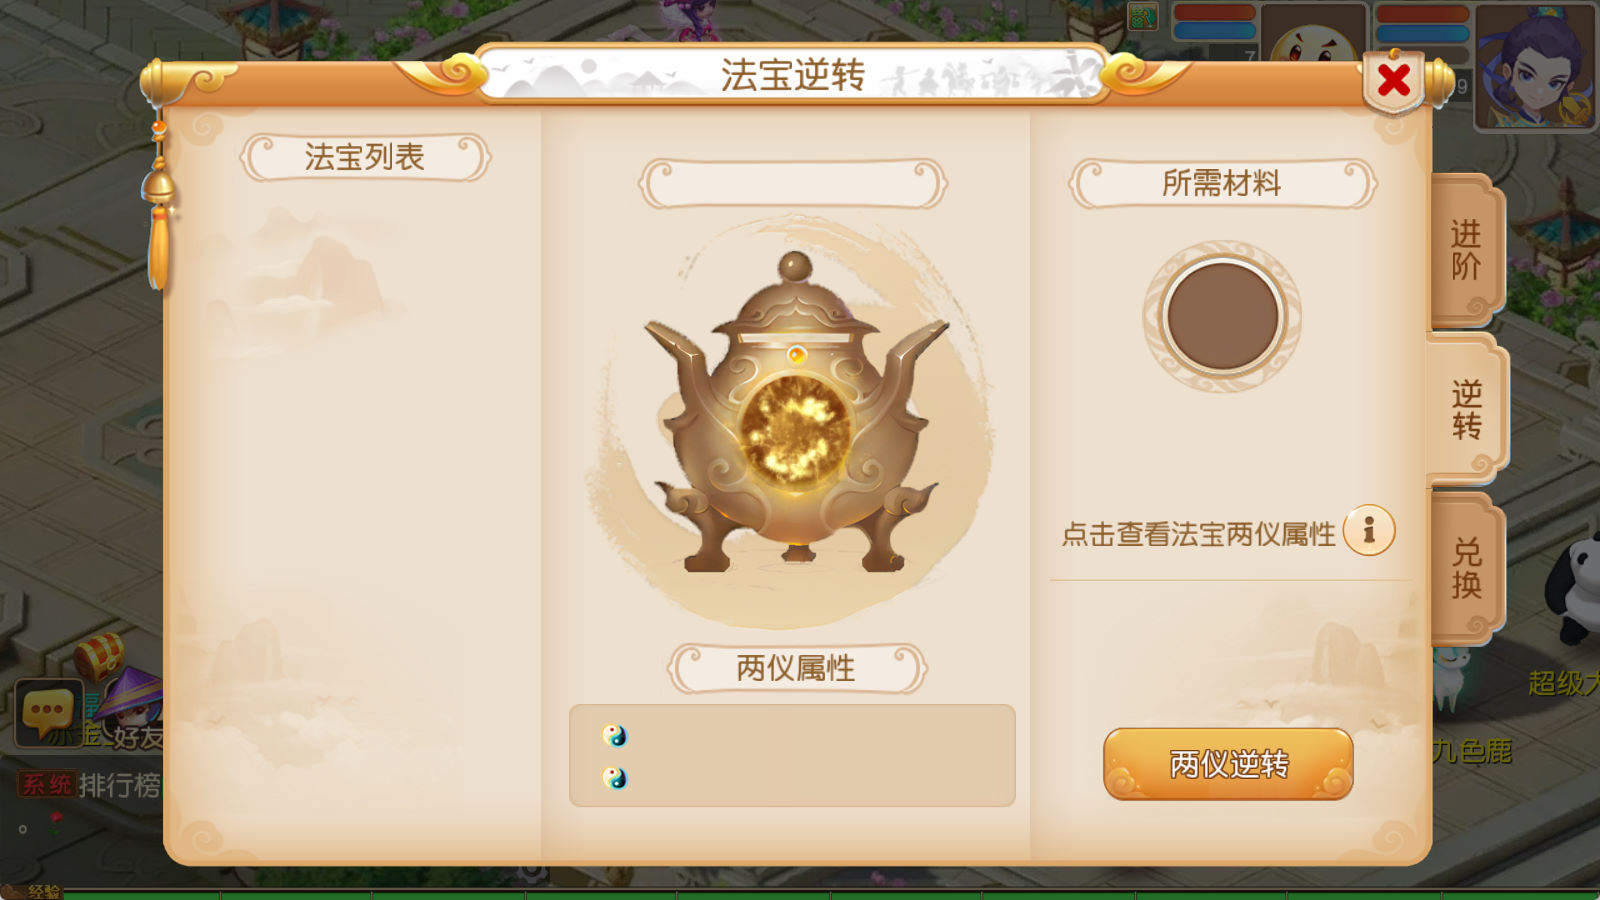The width and height of the screenshot is (1600, 900).
Task: Open the 排行榜 ranking entry
Action: (119, 785)
